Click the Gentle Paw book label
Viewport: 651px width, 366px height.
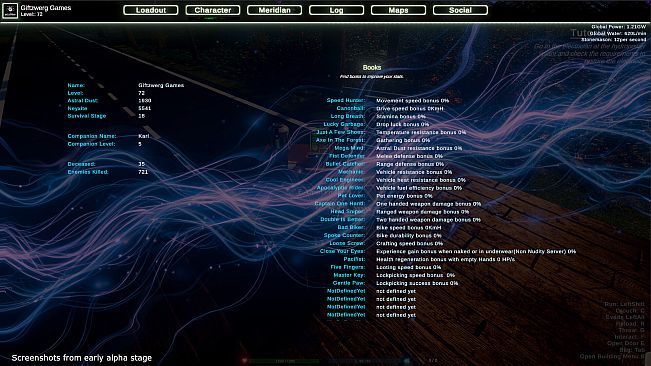pyautogui.click(x=349, y=283)
